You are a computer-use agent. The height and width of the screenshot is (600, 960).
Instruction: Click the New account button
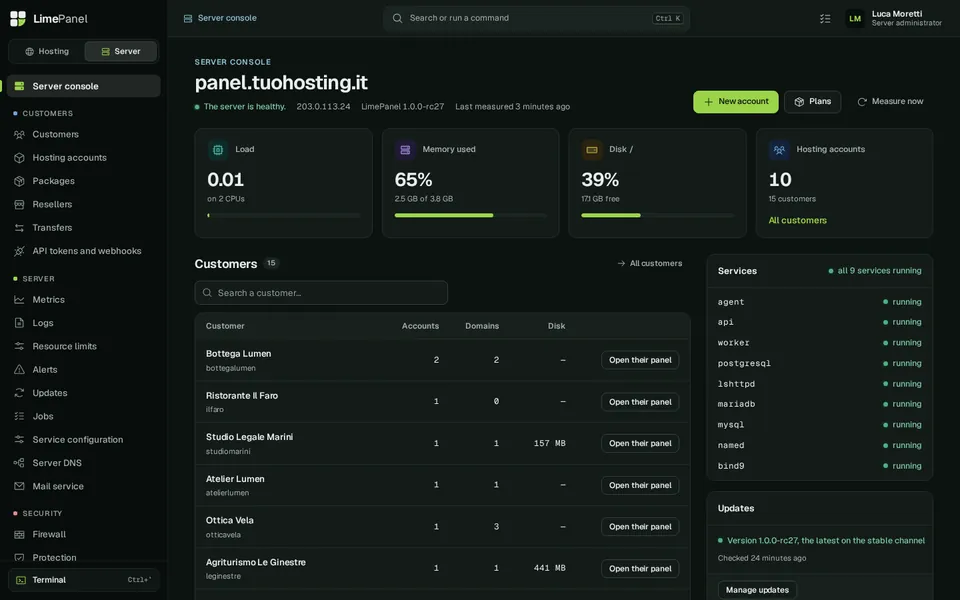click(x=735, y=102)
